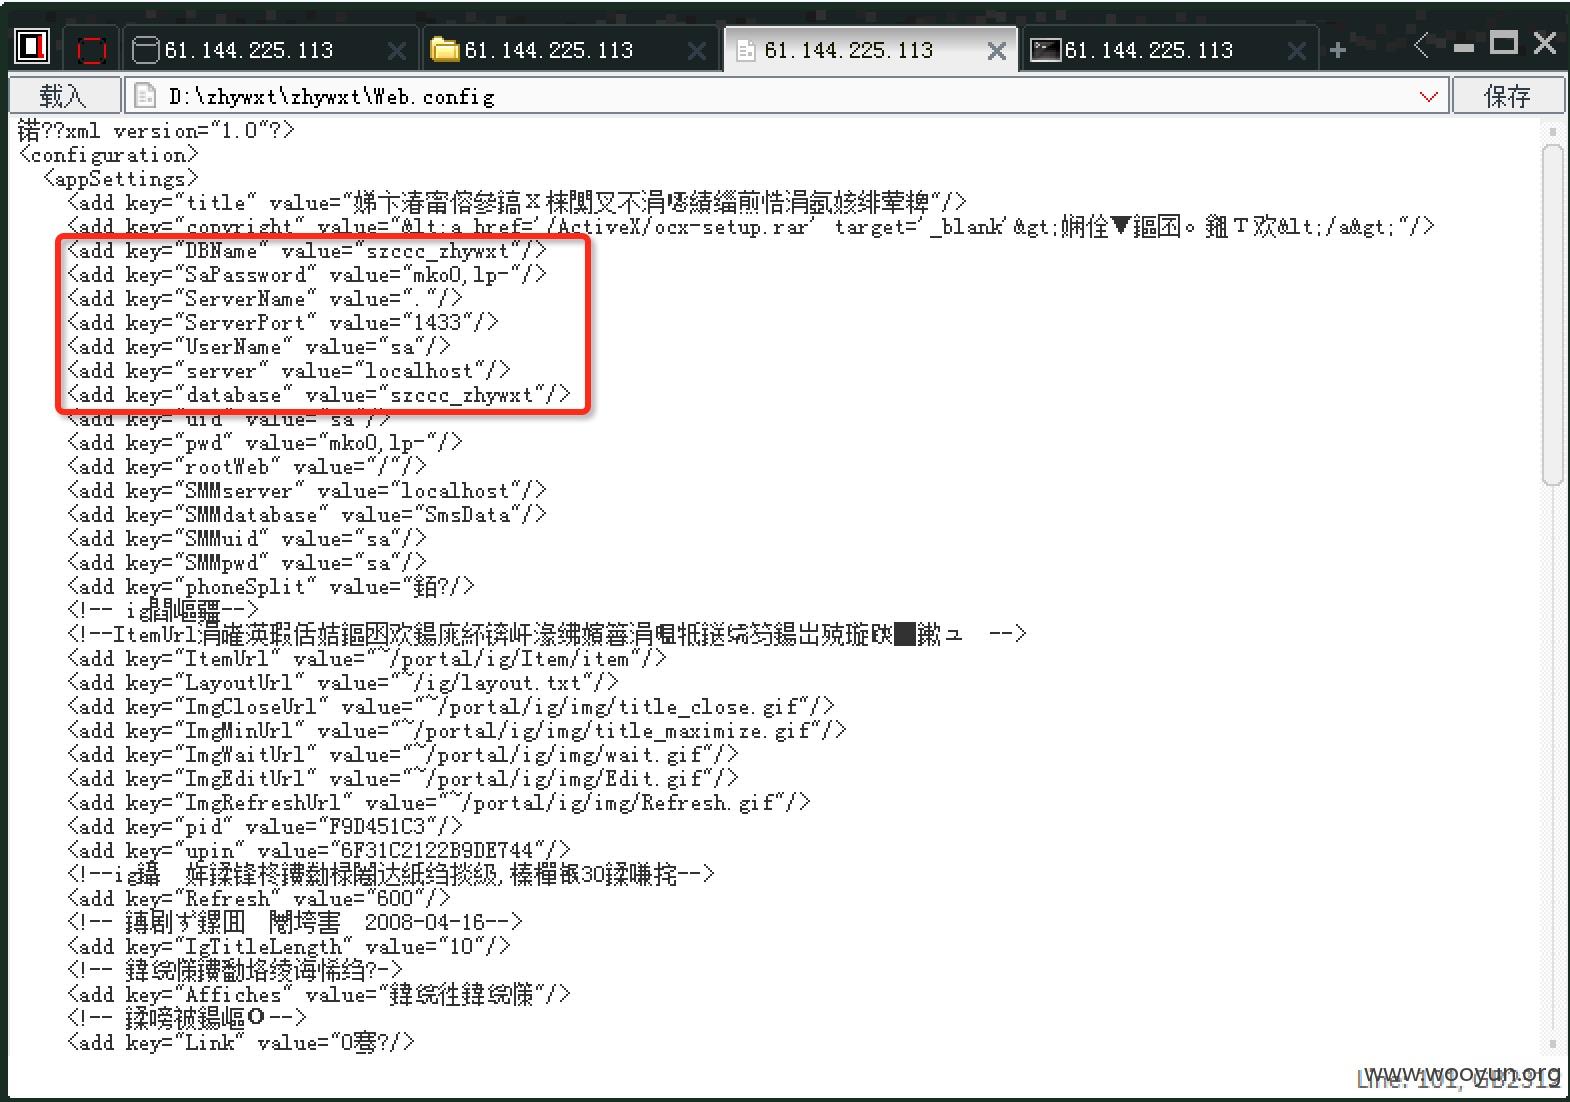Click the document icon in path field
Screen dimensions: 1570x1102
point(145,96)
